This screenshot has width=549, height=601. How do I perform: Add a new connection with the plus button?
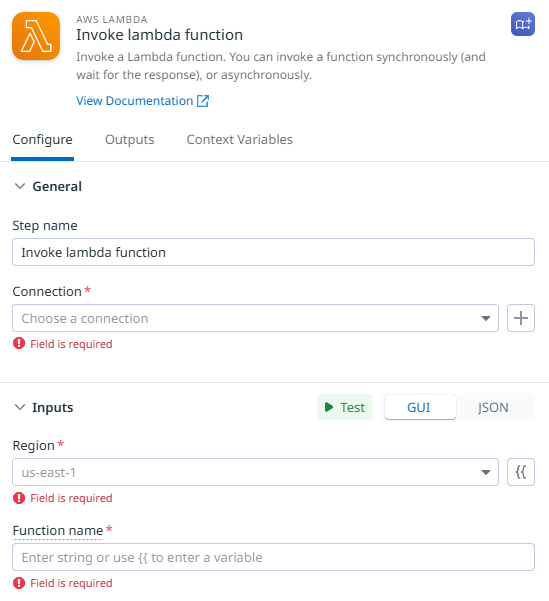[521, 318]
